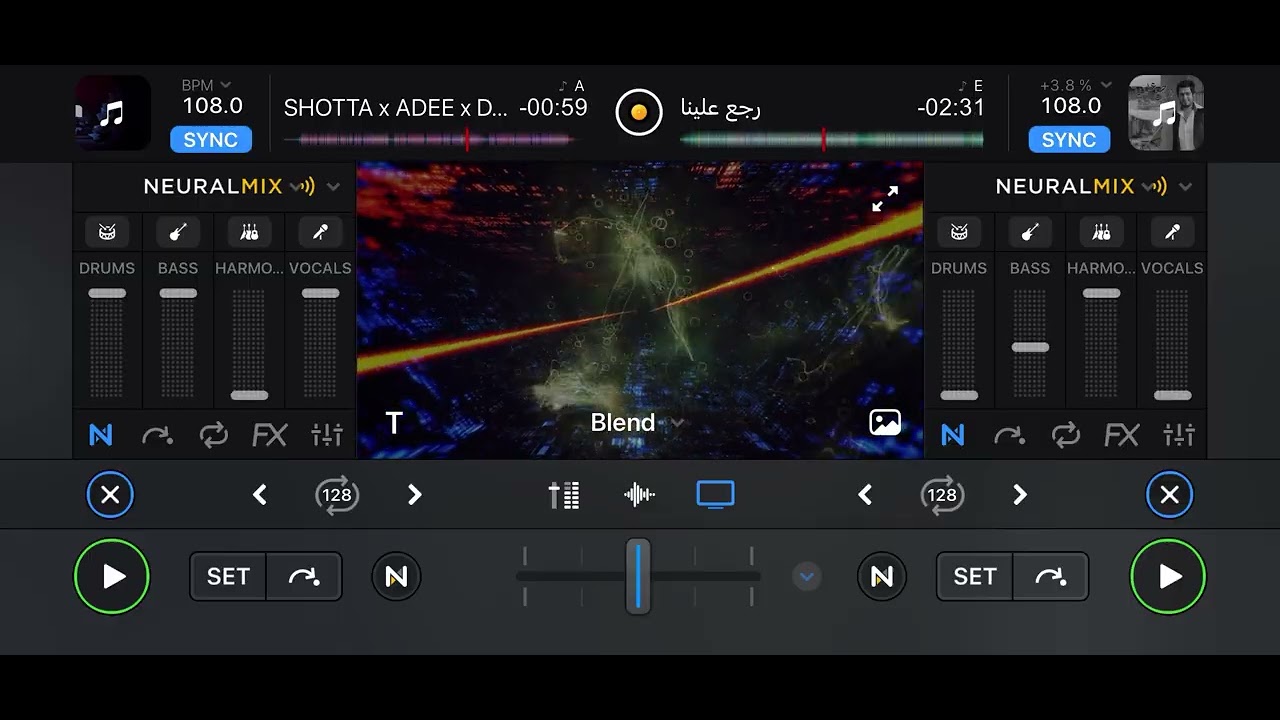Screen dimensions: 1280x720
Task: Switch to waveform view
Action: [x=640, y=494]
